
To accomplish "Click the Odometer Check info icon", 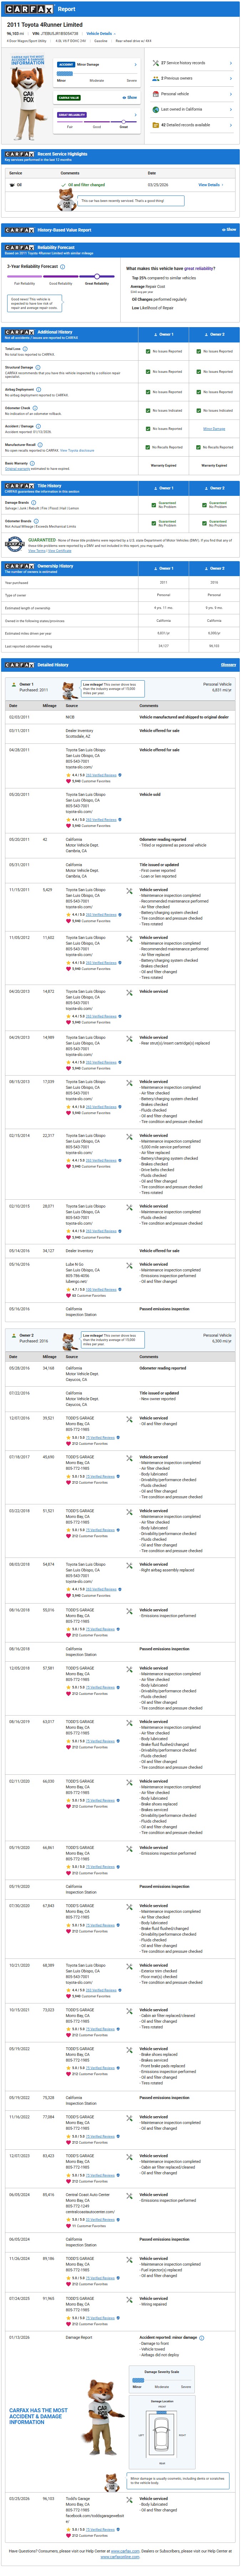I will click(34, 408).
